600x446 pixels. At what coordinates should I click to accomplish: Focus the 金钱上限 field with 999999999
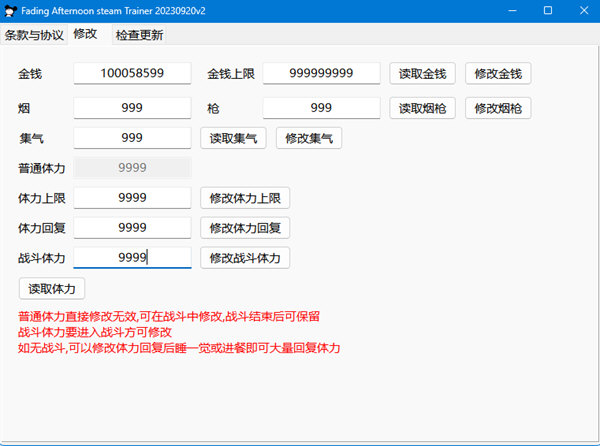coord(321,73)
